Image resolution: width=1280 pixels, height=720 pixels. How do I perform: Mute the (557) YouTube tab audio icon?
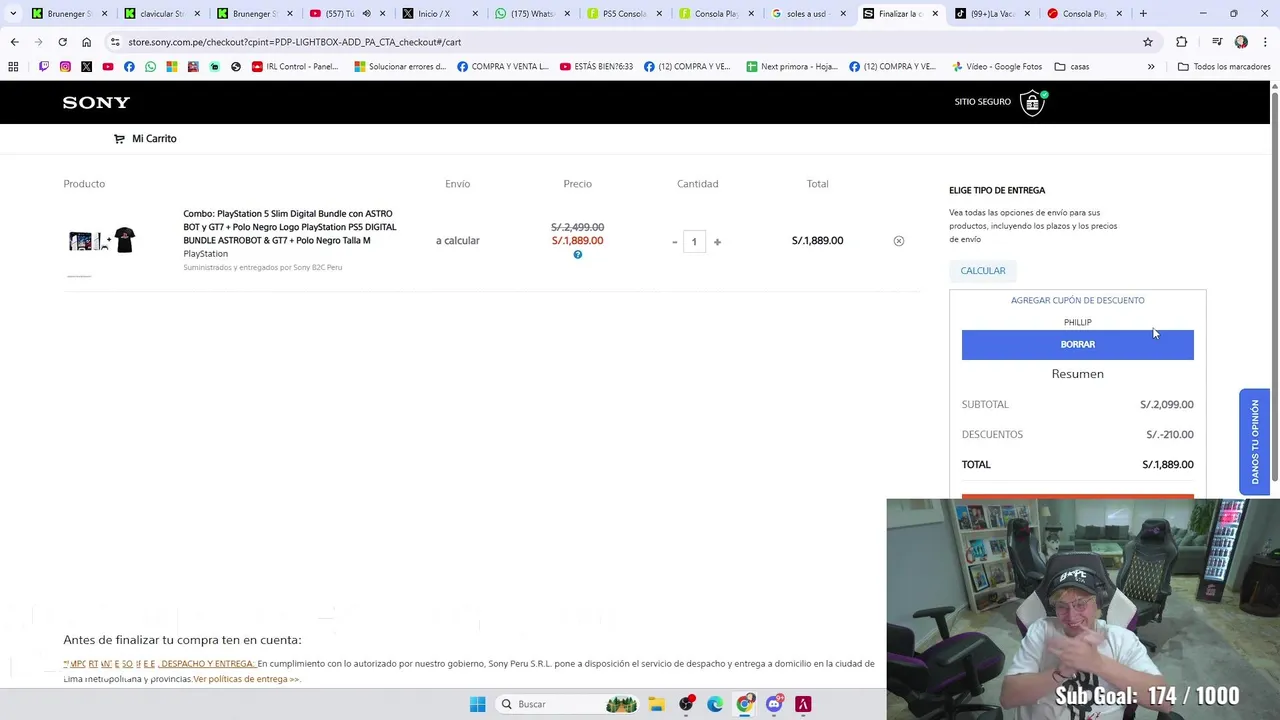tap(366, 14)
